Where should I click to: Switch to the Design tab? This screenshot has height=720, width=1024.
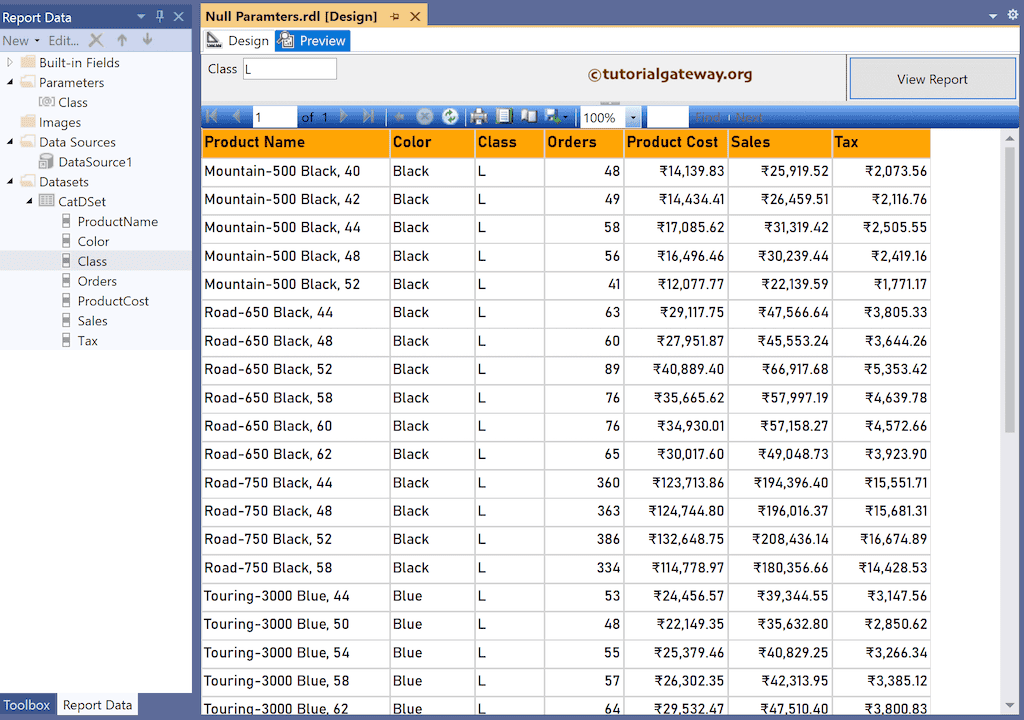coord(238,41)
